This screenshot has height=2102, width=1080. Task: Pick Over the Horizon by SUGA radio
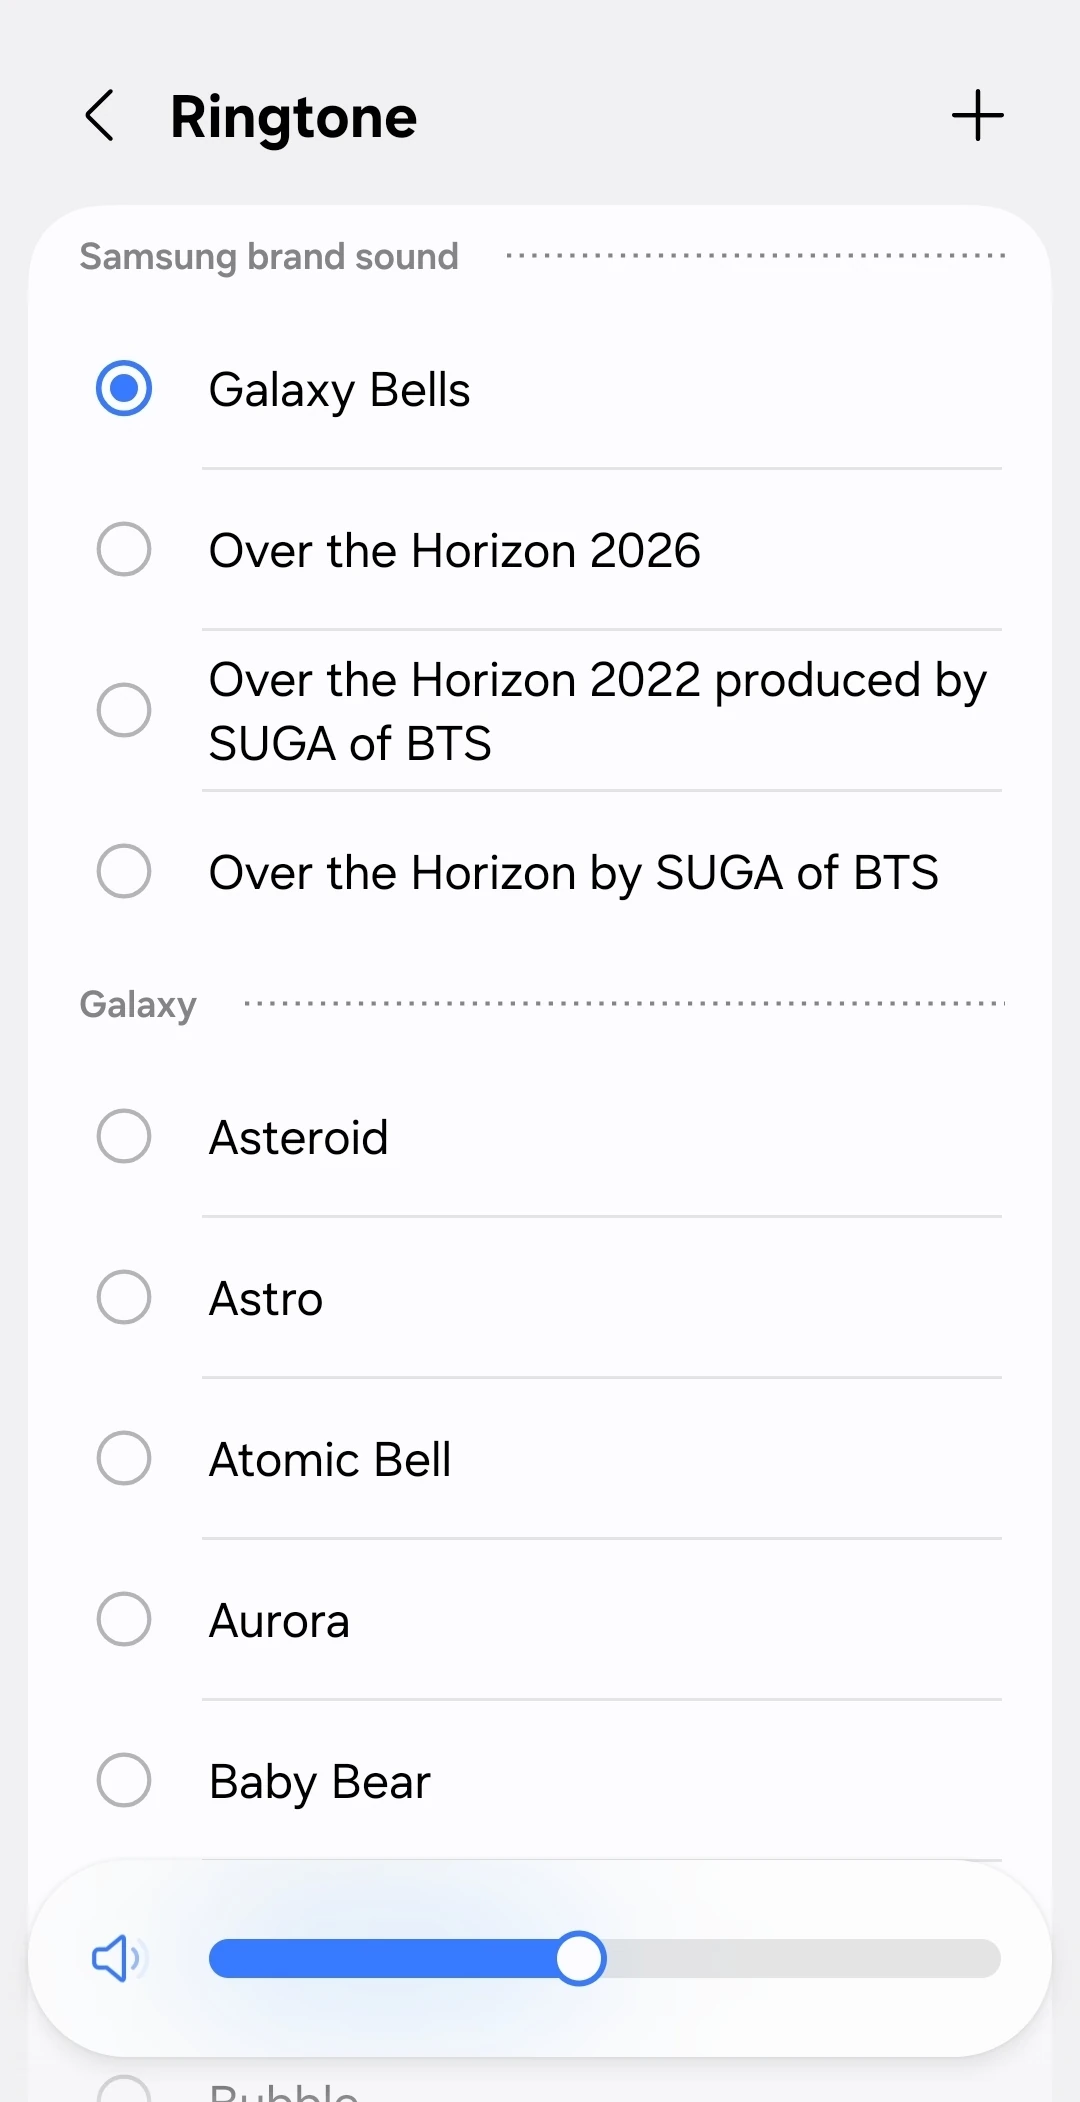point(124,871)
